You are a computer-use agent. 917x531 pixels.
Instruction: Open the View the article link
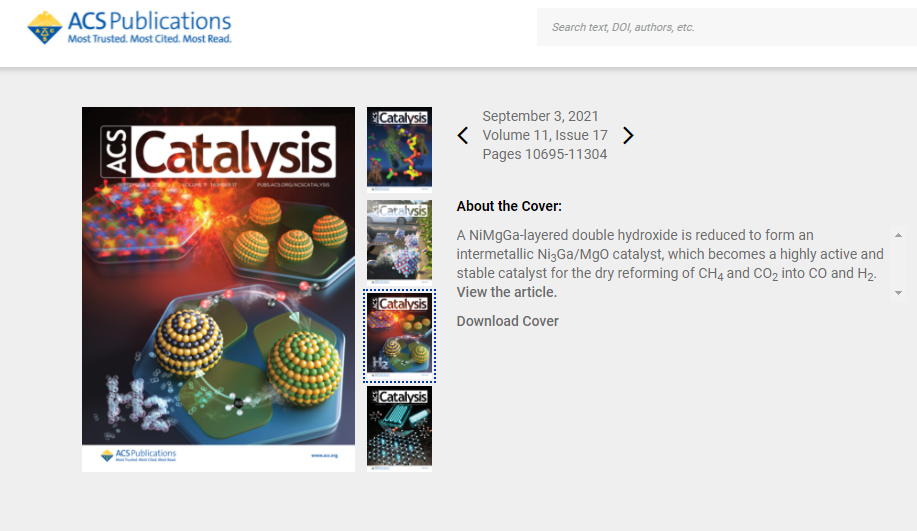coord(506,292)
